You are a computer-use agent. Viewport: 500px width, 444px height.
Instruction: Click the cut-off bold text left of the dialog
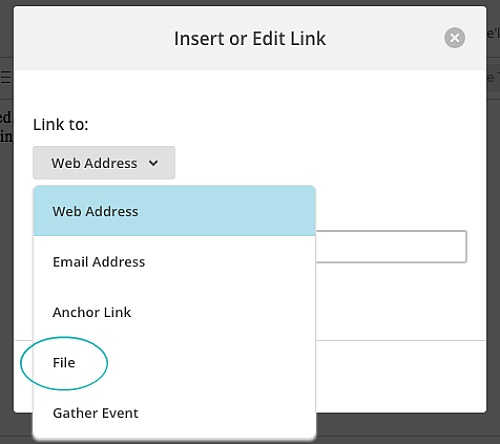(6, 127)
